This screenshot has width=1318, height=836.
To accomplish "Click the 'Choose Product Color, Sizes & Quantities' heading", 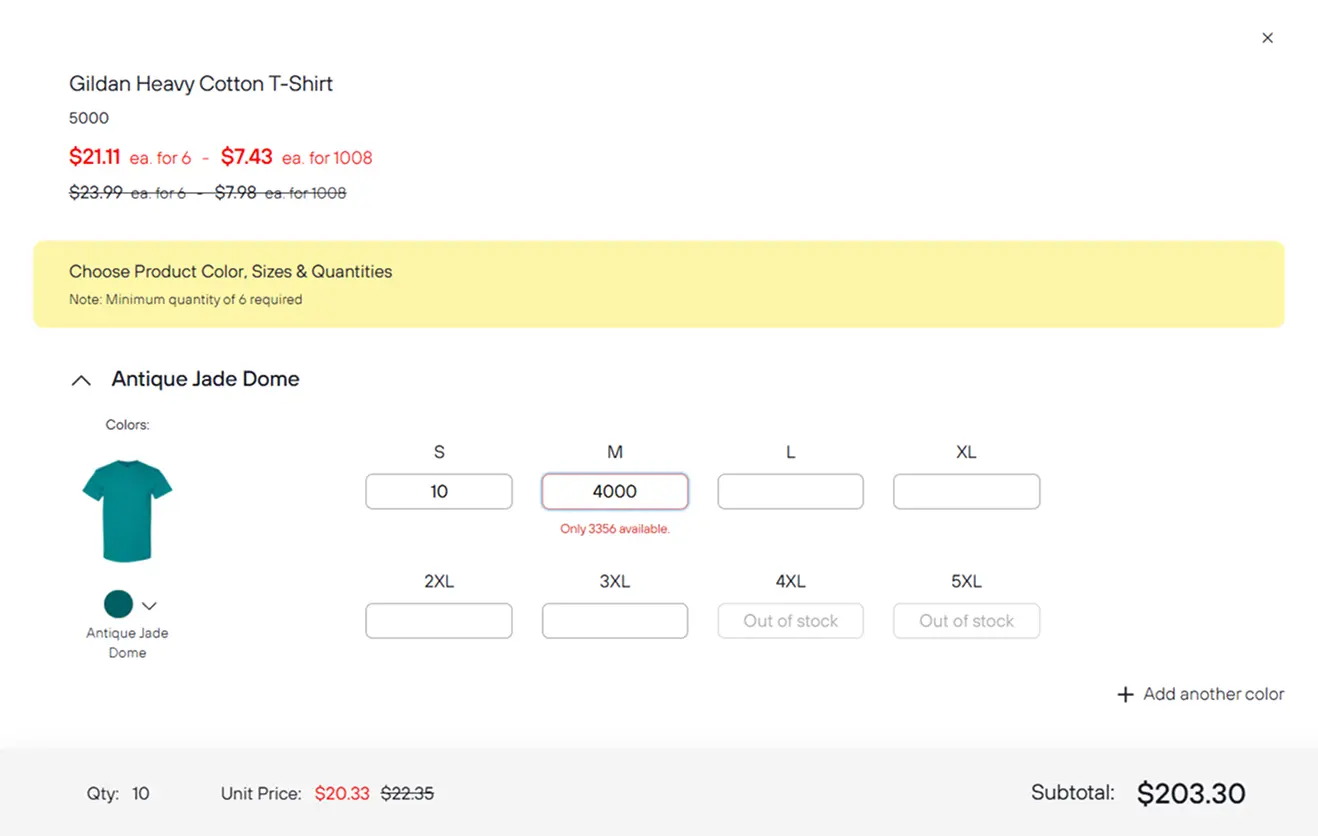I will 230,272.
